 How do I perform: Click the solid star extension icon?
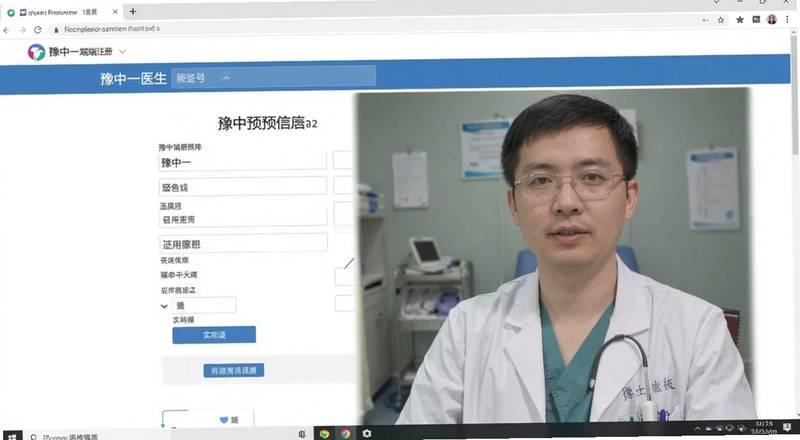pyautogui.click(x=740, y=20)
